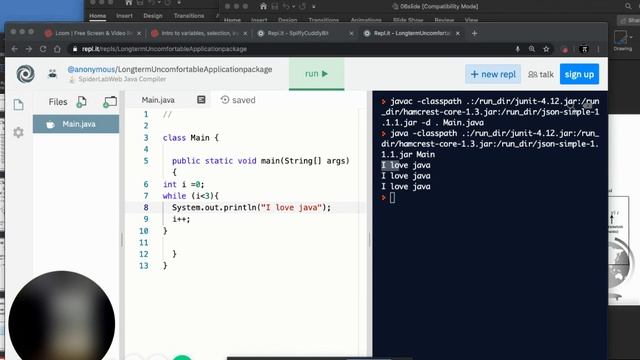Go back in browser
640x360 pixels.
pyautogui.click(x=15, y=49)
